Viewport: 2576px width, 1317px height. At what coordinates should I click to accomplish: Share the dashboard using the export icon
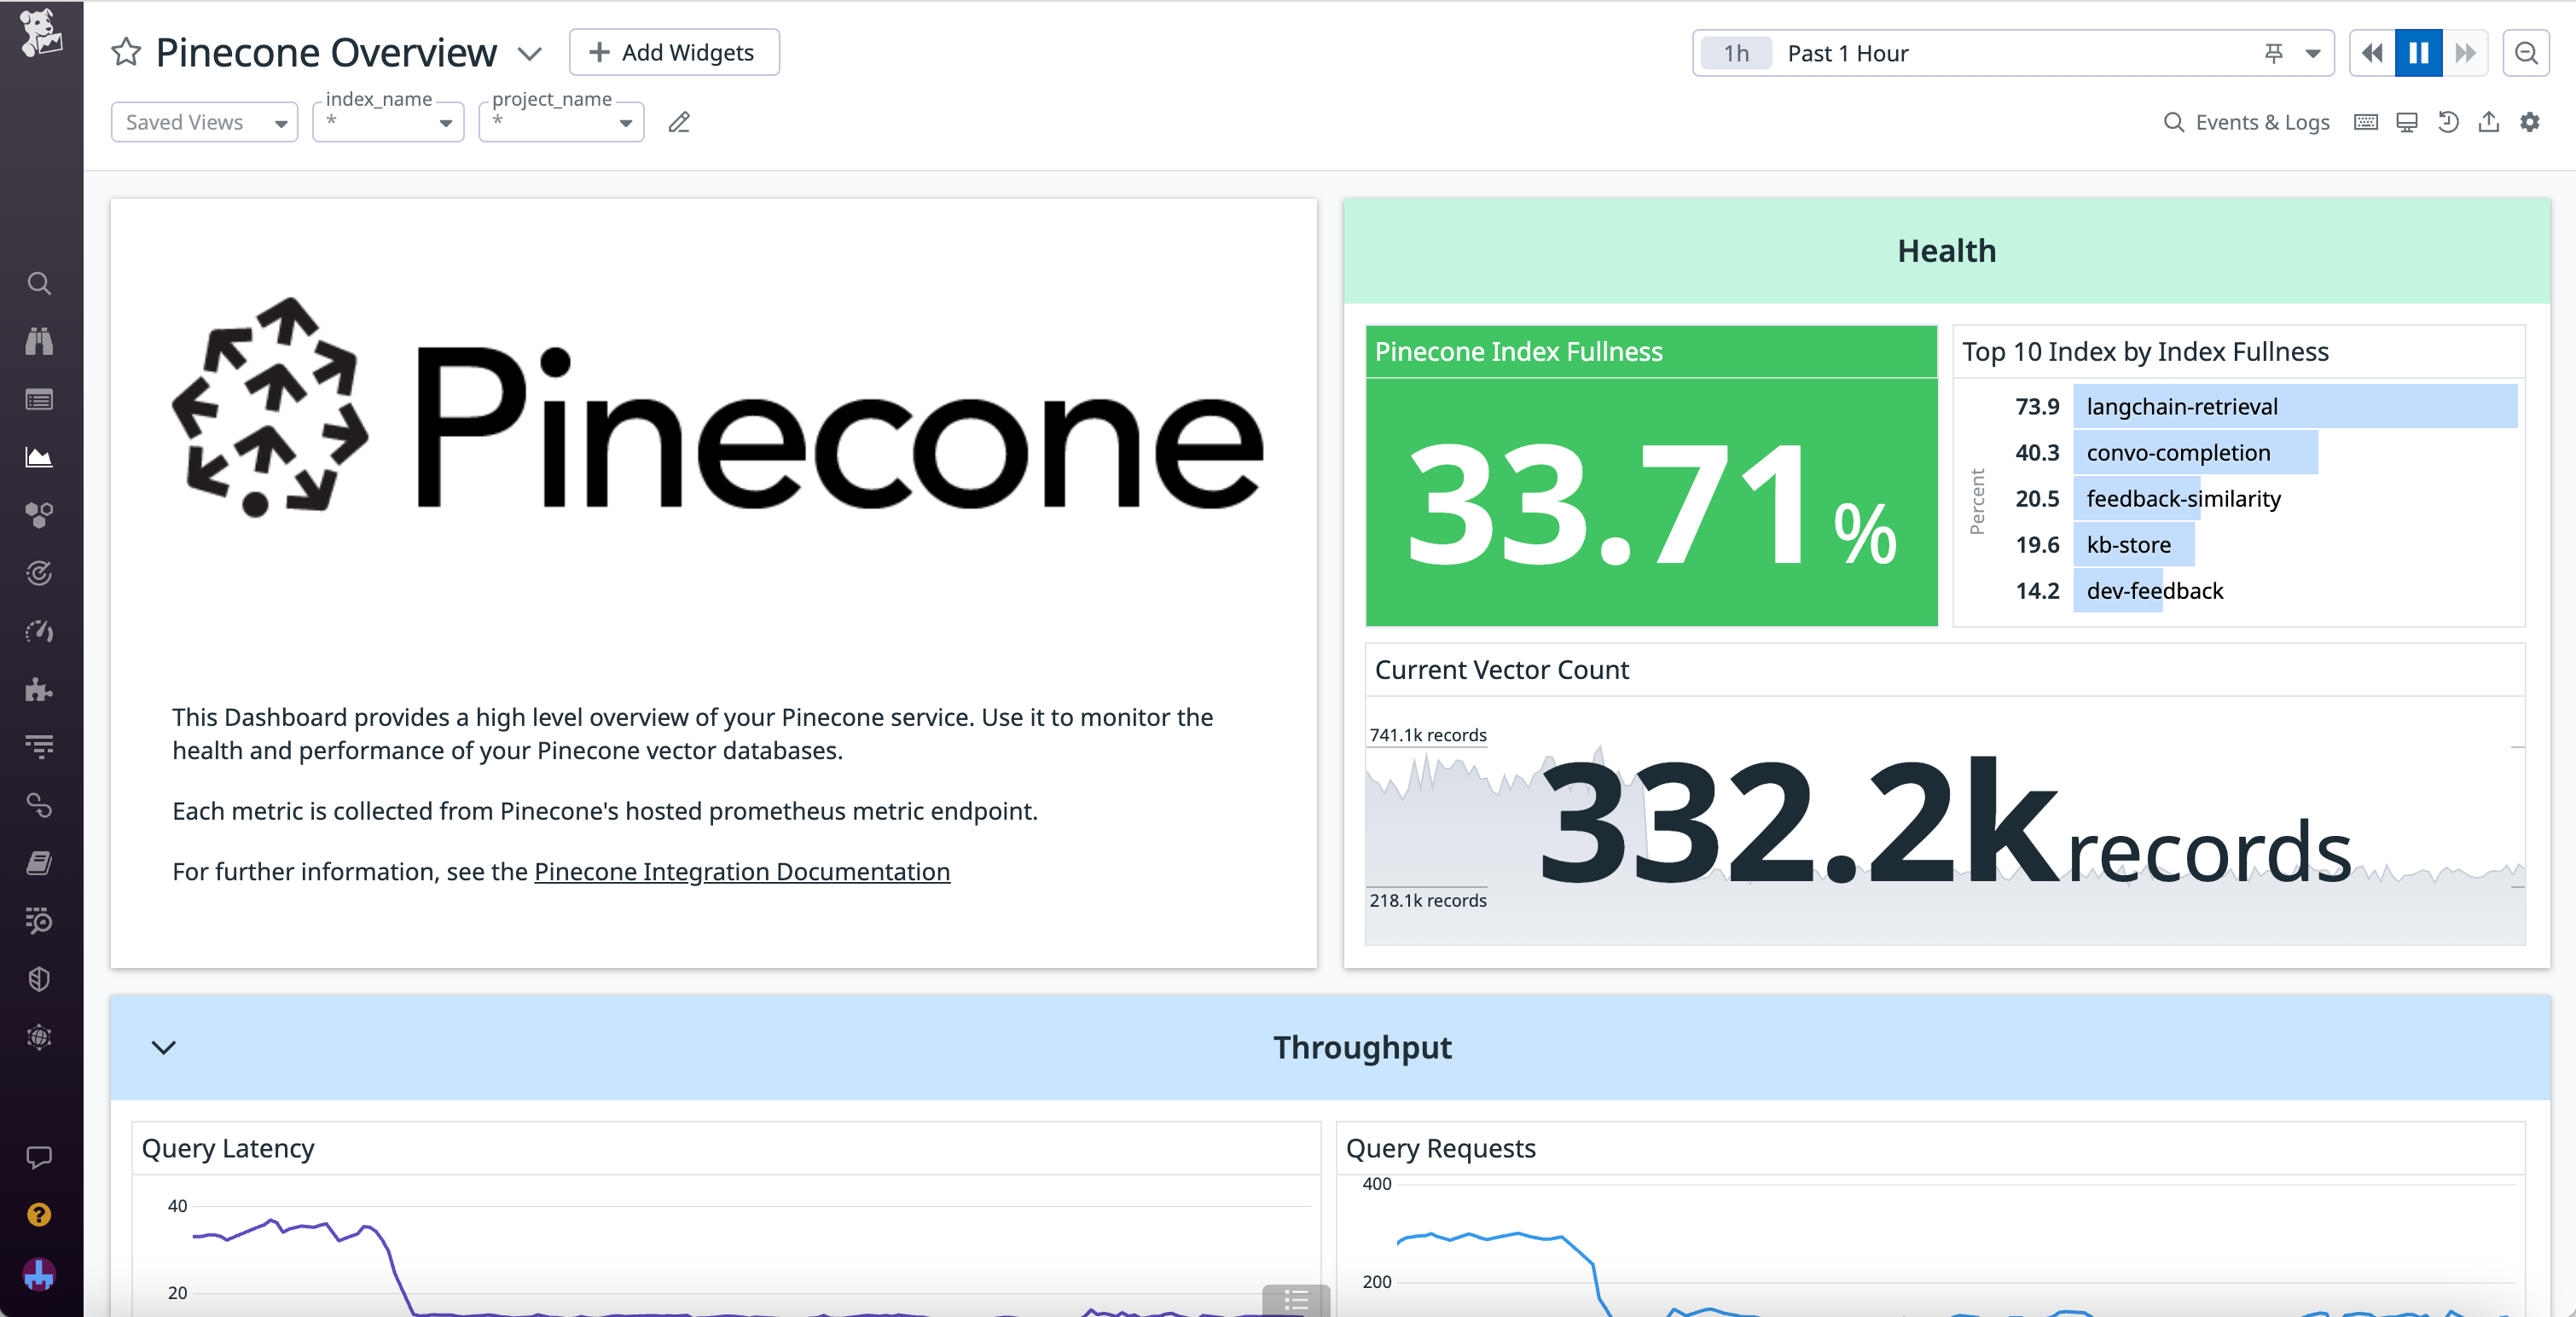2489,122
